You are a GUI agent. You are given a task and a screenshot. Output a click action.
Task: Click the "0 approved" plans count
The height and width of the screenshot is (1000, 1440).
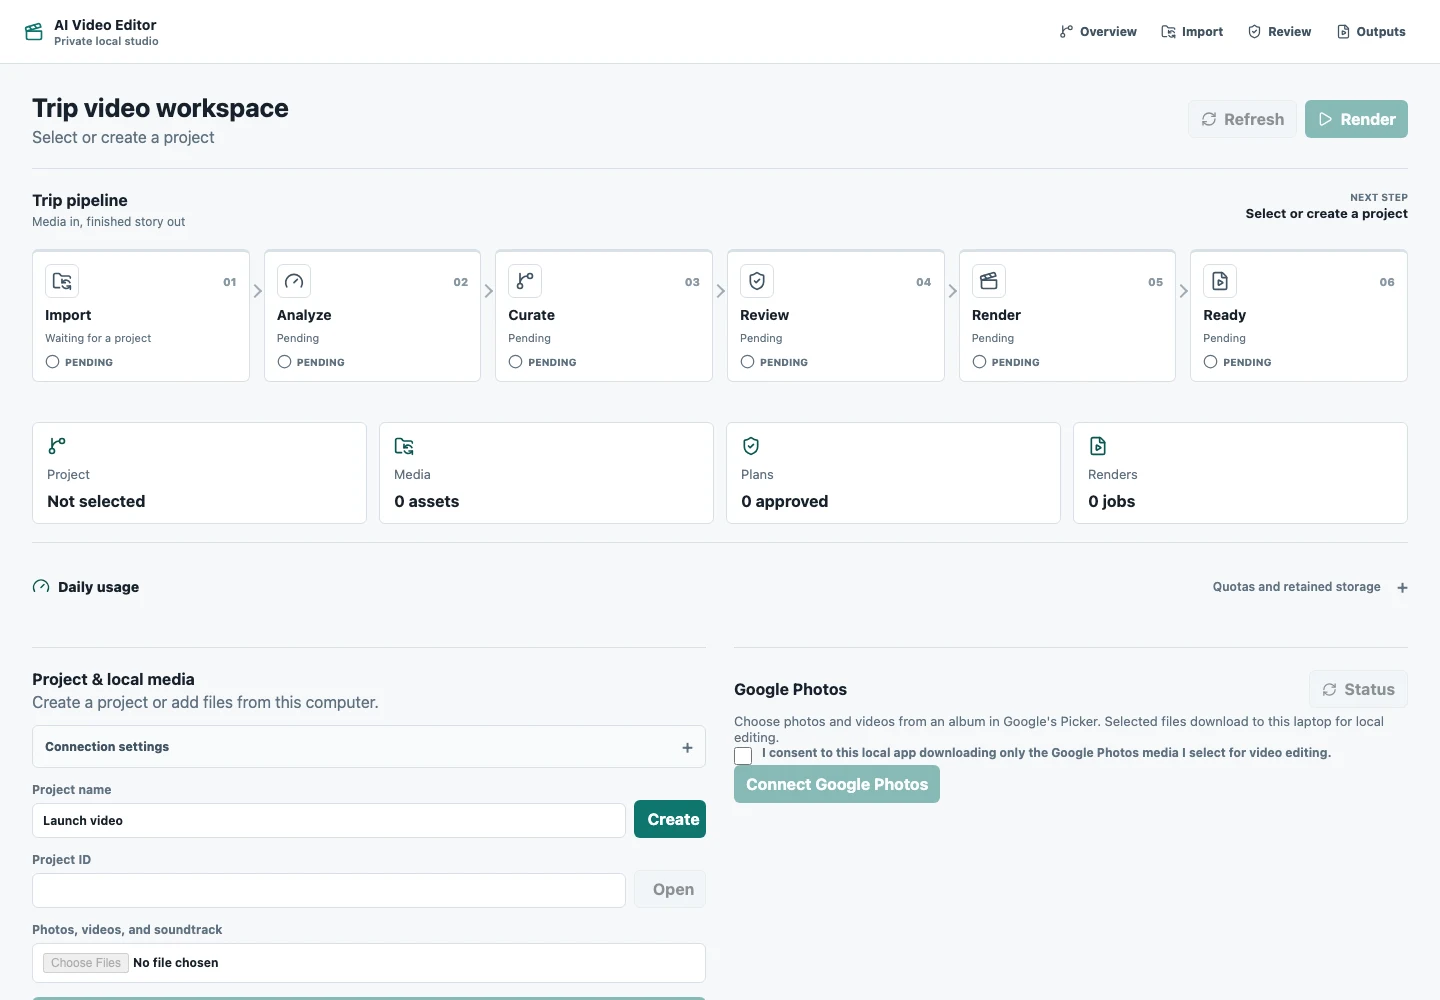pyautogui.click(x=785, y=502)
